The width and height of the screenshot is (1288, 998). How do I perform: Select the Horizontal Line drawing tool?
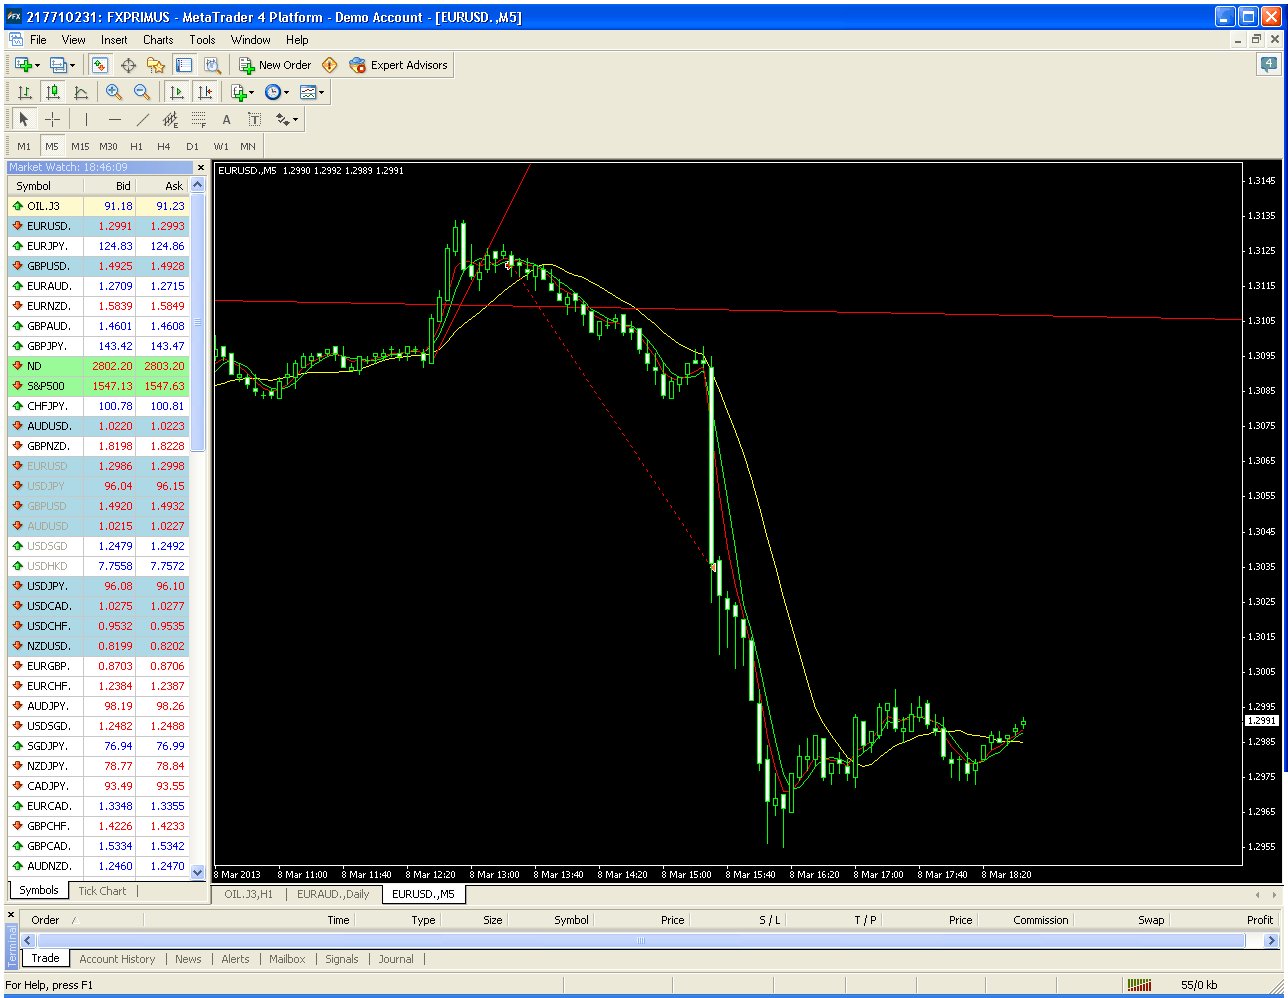[x=114, y=119]
